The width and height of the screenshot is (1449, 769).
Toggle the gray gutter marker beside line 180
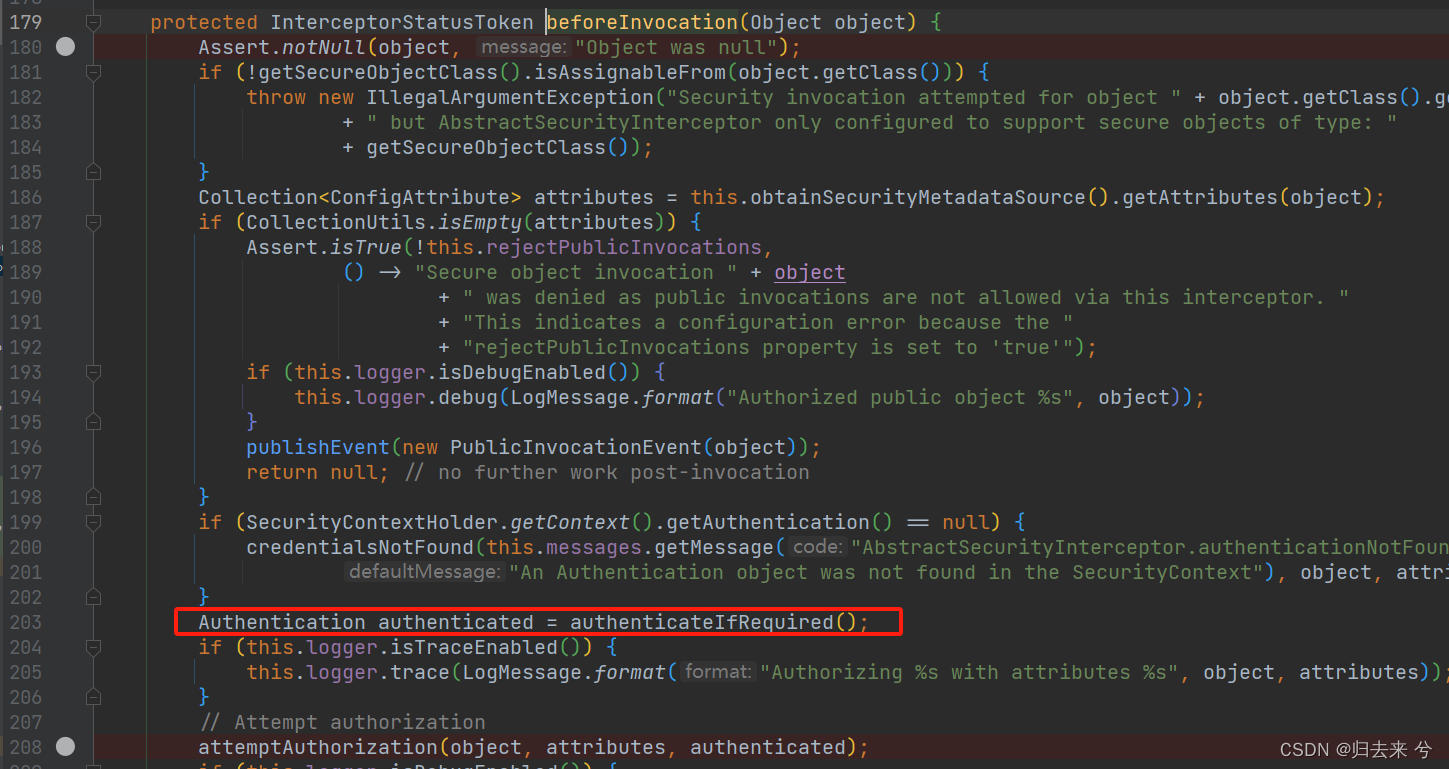[x=65, y=46]
